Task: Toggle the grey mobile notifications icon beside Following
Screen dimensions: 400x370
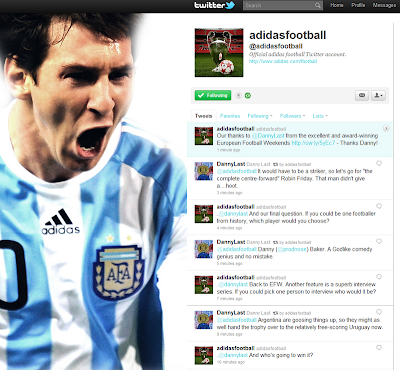Action: 238,95
